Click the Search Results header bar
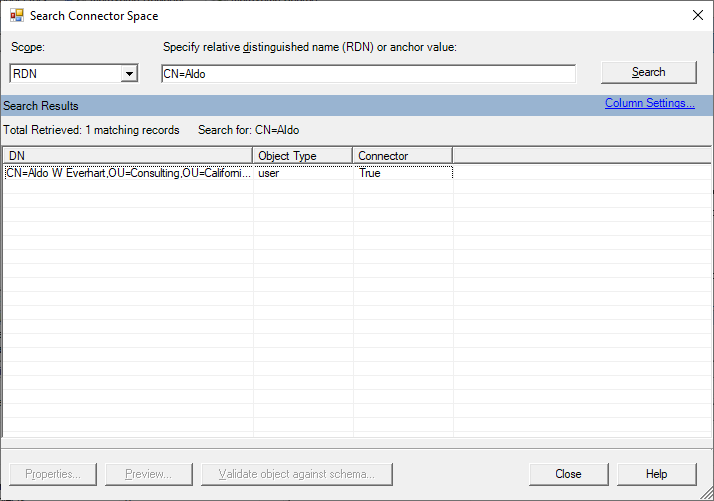Image resolution: width=714 pixels, height=501 pixels. click(x=300, y=105)
